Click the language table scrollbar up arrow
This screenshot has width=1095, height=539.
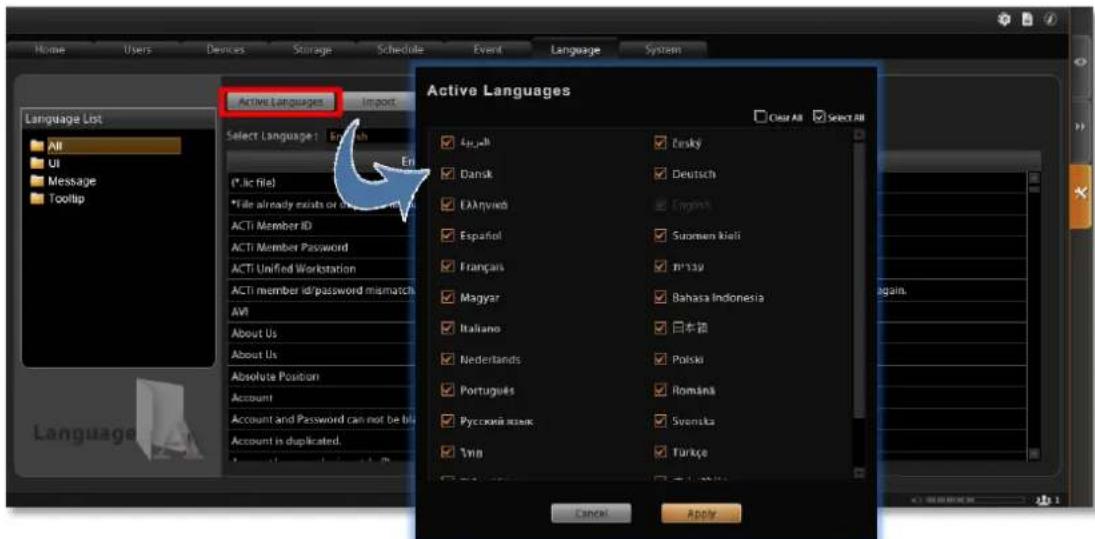(1034, 177)
